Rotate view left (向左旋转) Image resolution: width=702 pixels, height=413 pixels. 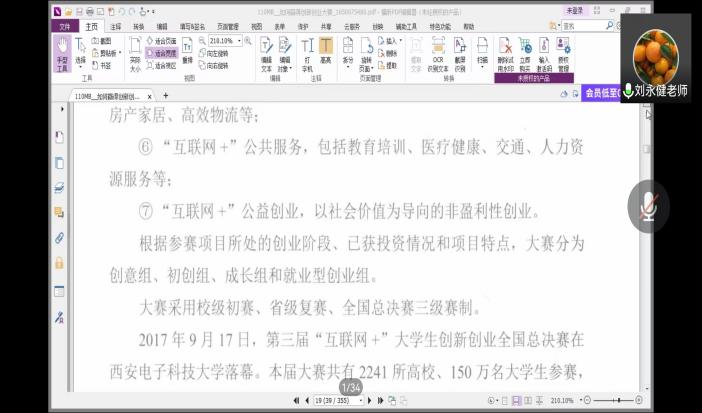click(x=214, y=53)
